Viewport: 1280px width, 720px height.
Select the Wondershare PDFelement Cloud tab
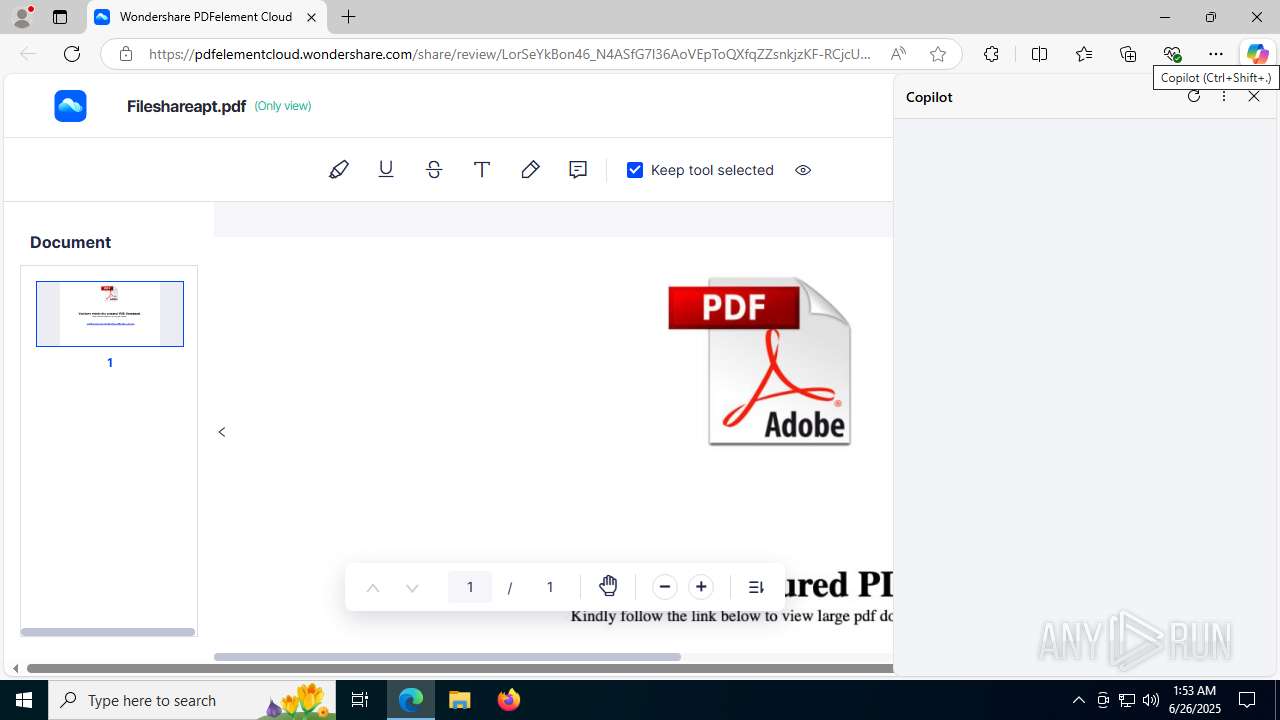[207, 17]
